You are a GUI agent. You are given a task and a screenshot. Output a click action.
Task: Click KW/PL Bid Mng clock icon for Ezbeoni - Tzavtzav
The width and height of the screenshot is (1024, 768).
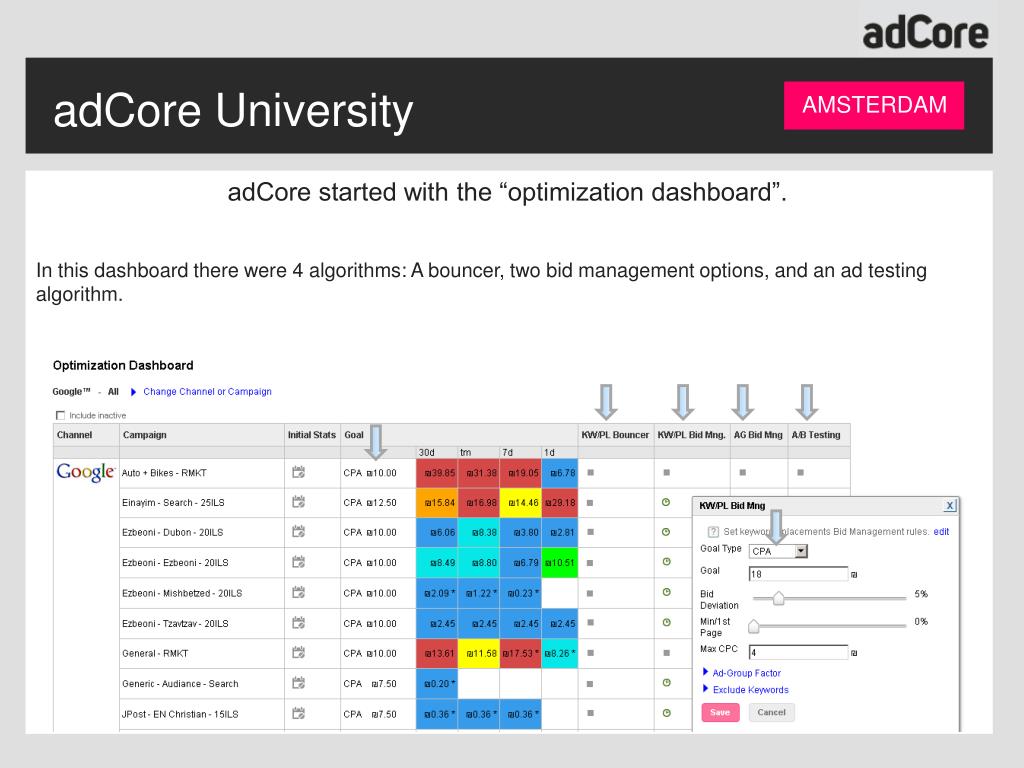(666, 623)
